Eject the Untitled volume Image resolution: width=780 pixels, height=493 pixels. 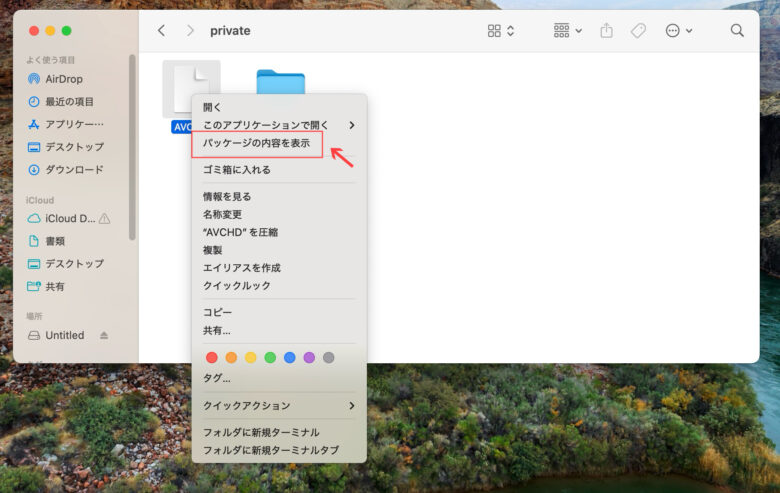tap(104, 335)
